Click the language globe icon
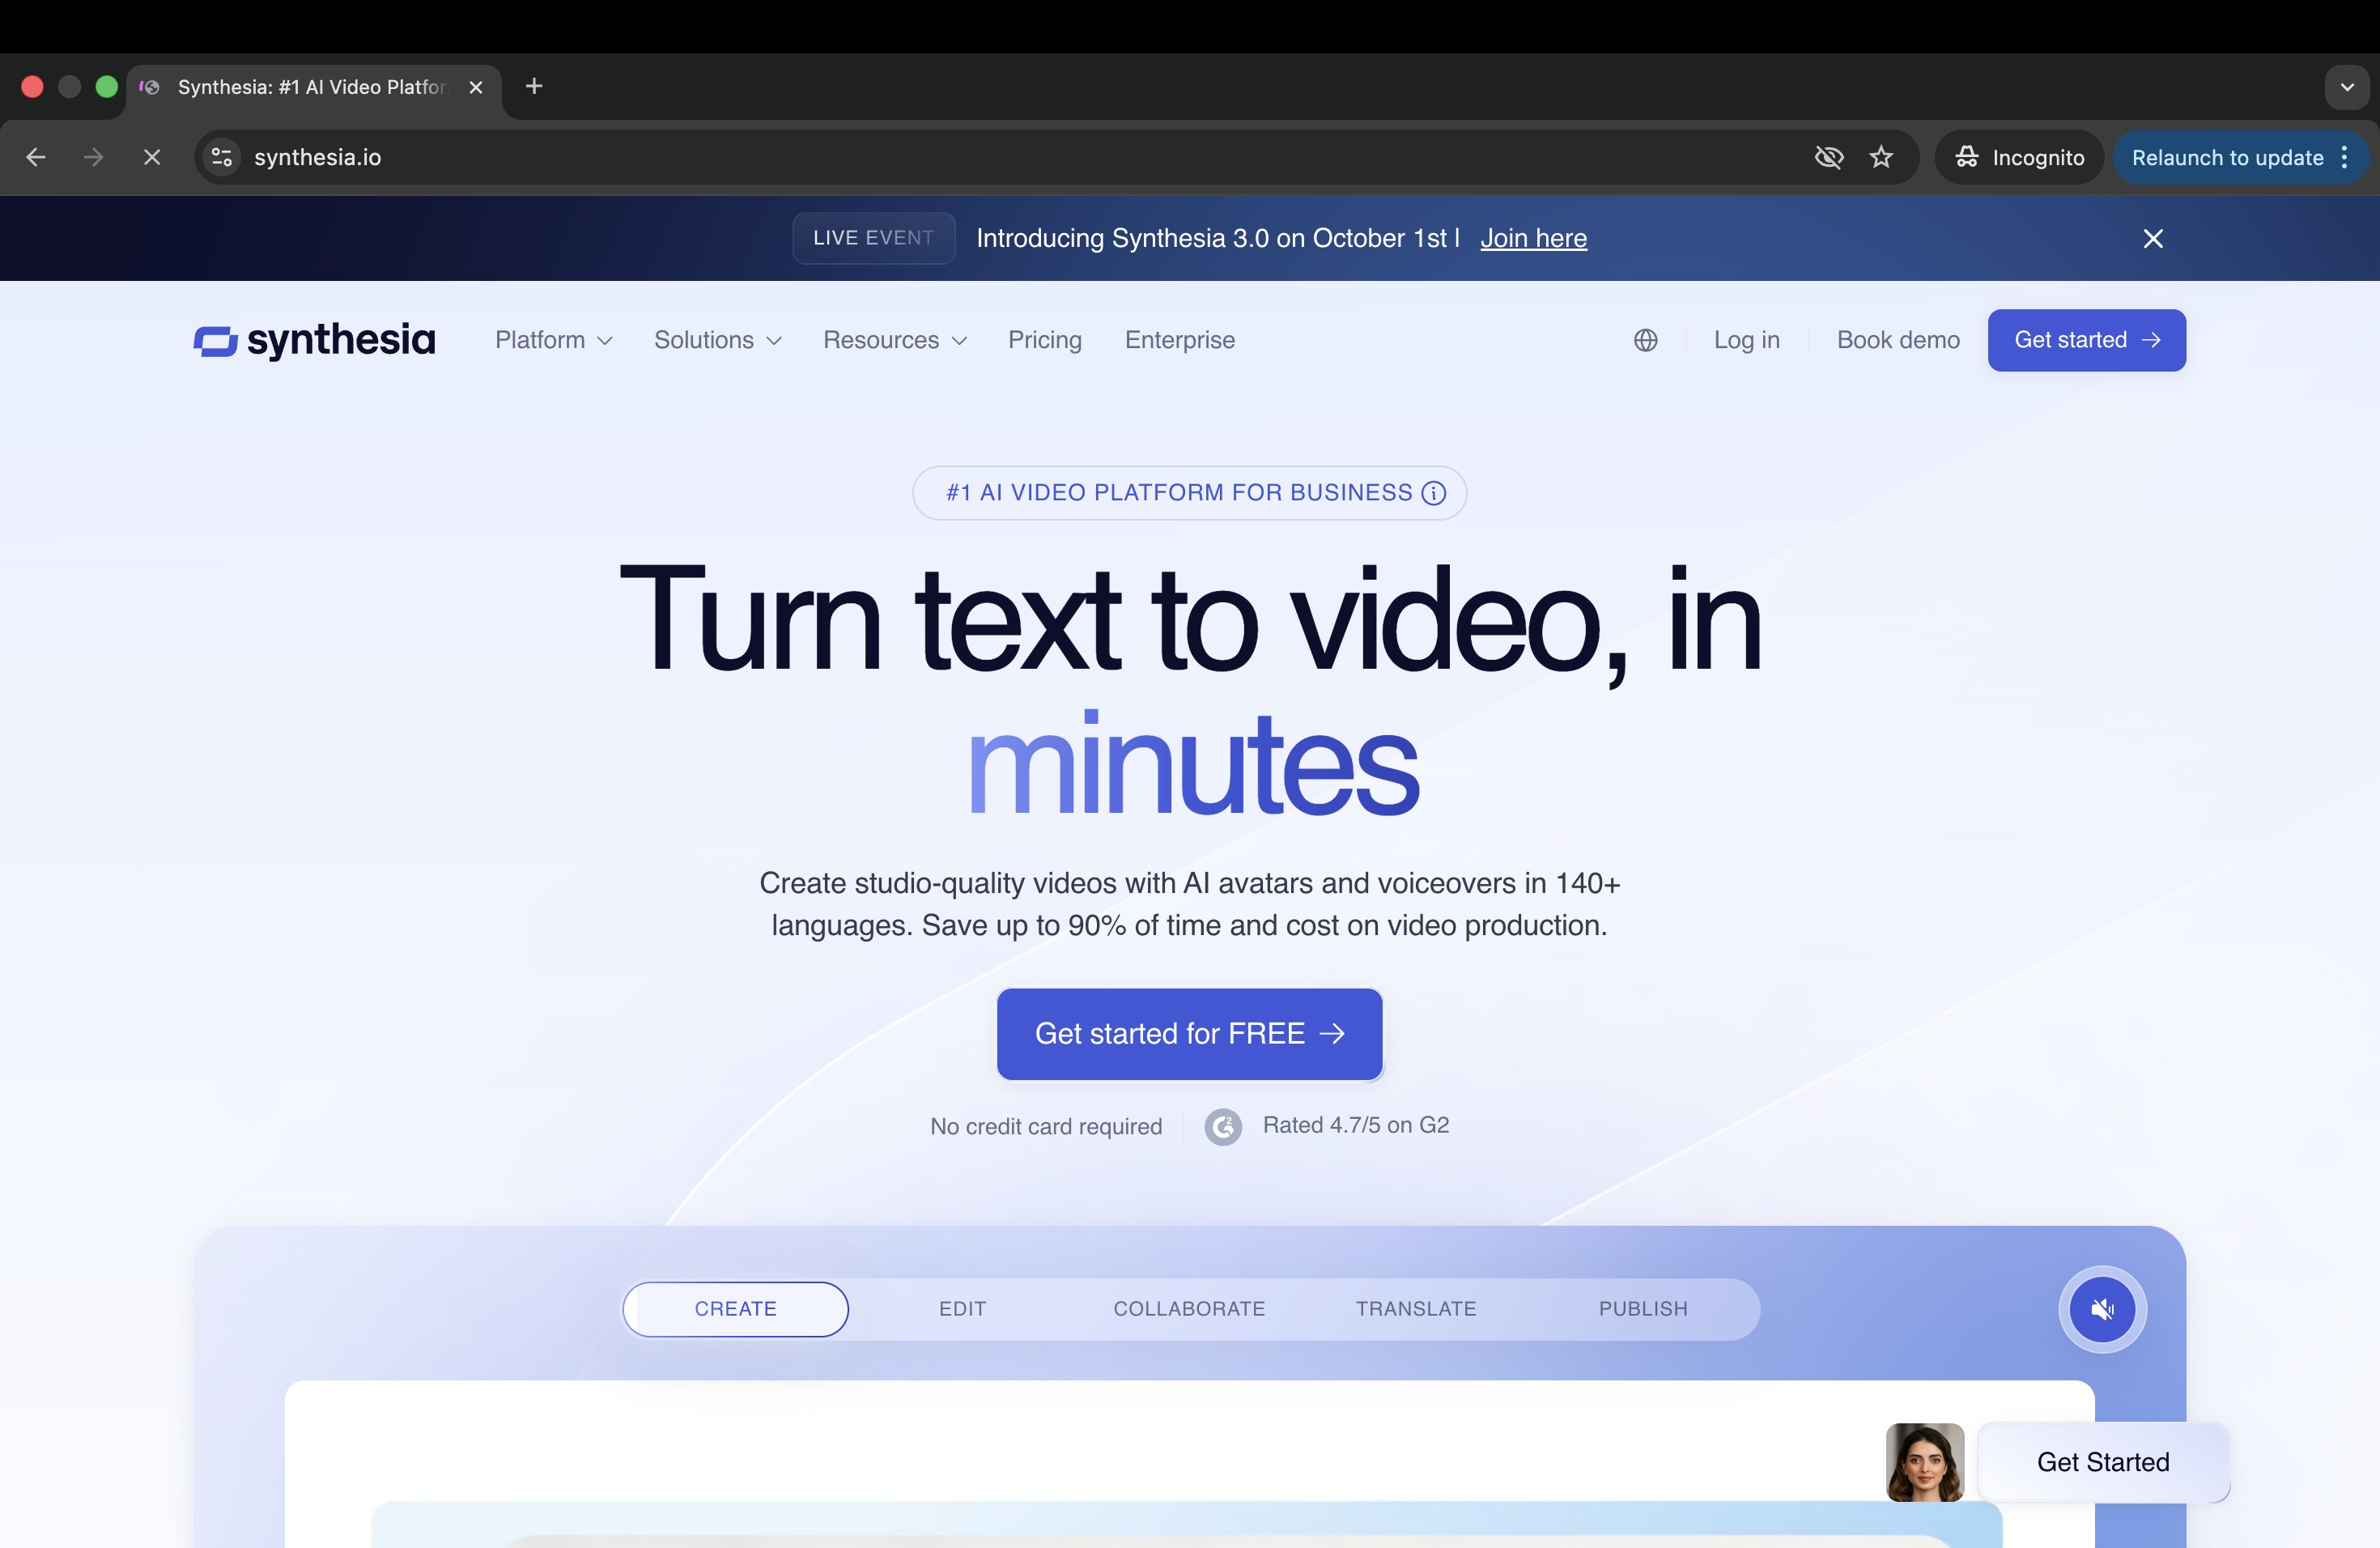Viewport: 2380px width, 1548px height. (1645, 340)
